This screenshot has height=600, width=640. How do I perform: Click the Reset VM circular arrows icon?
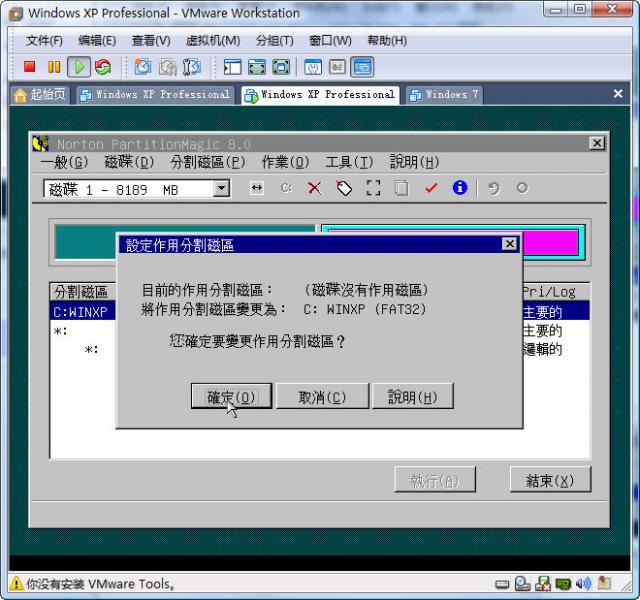point(103,67)
